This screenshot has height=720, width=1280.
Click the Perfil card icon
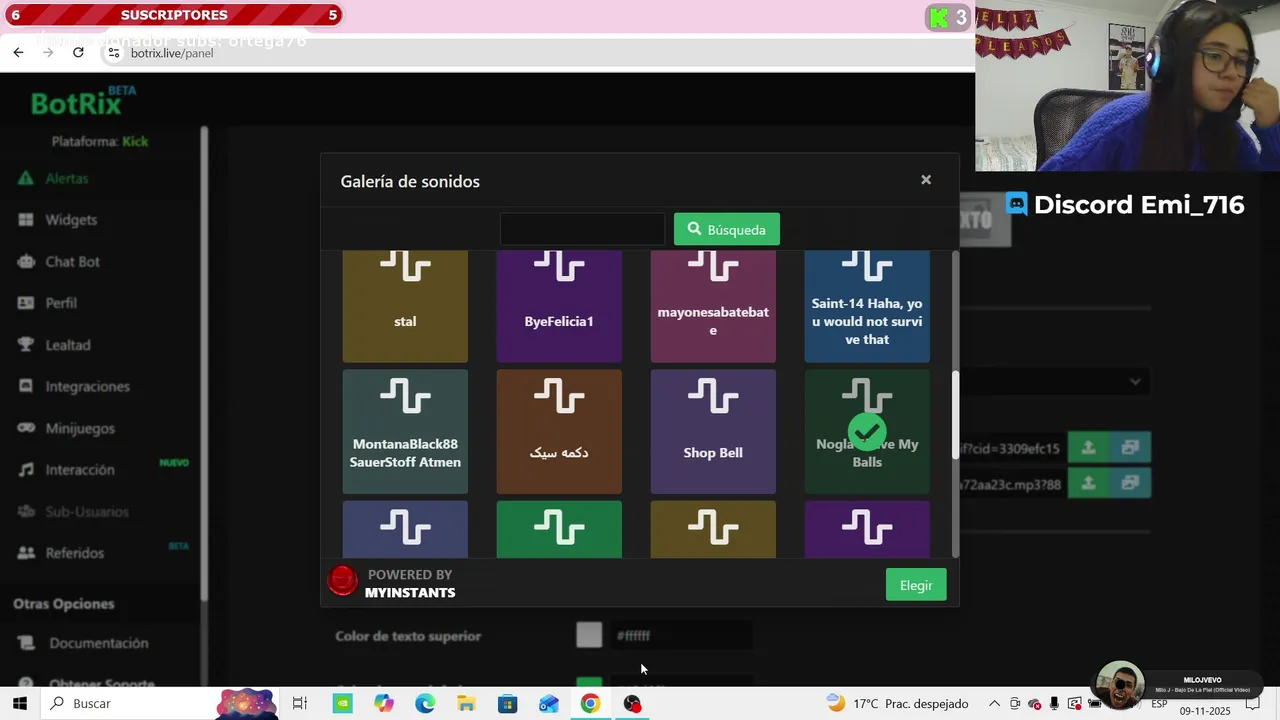click(x=26, y=303)
